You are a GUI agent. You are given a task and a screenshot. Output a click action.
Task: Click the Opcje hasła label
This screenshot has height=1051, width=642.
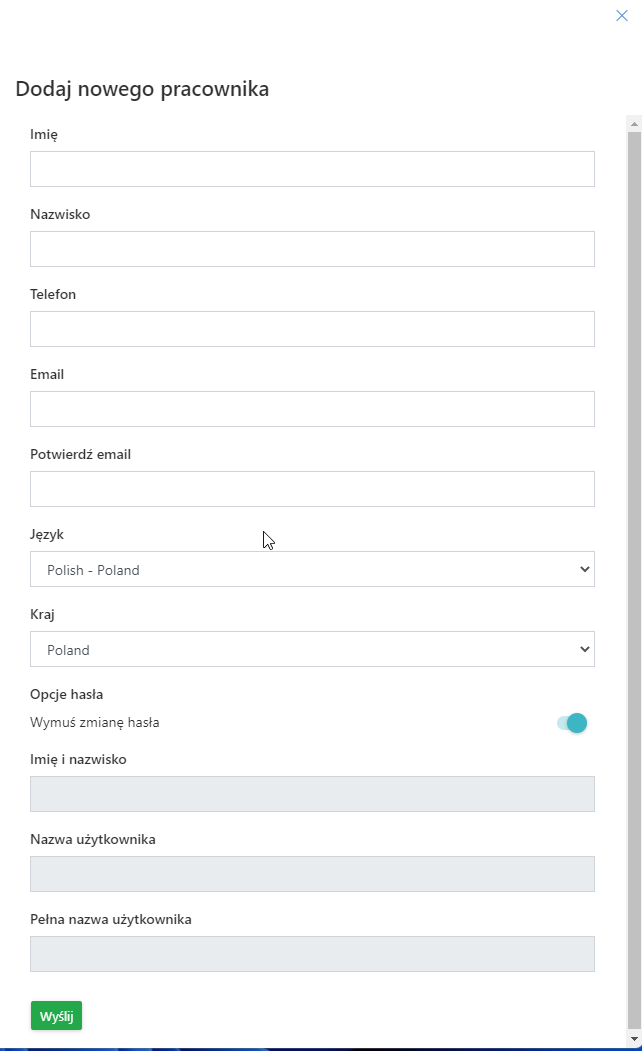[x=67, y=694]
